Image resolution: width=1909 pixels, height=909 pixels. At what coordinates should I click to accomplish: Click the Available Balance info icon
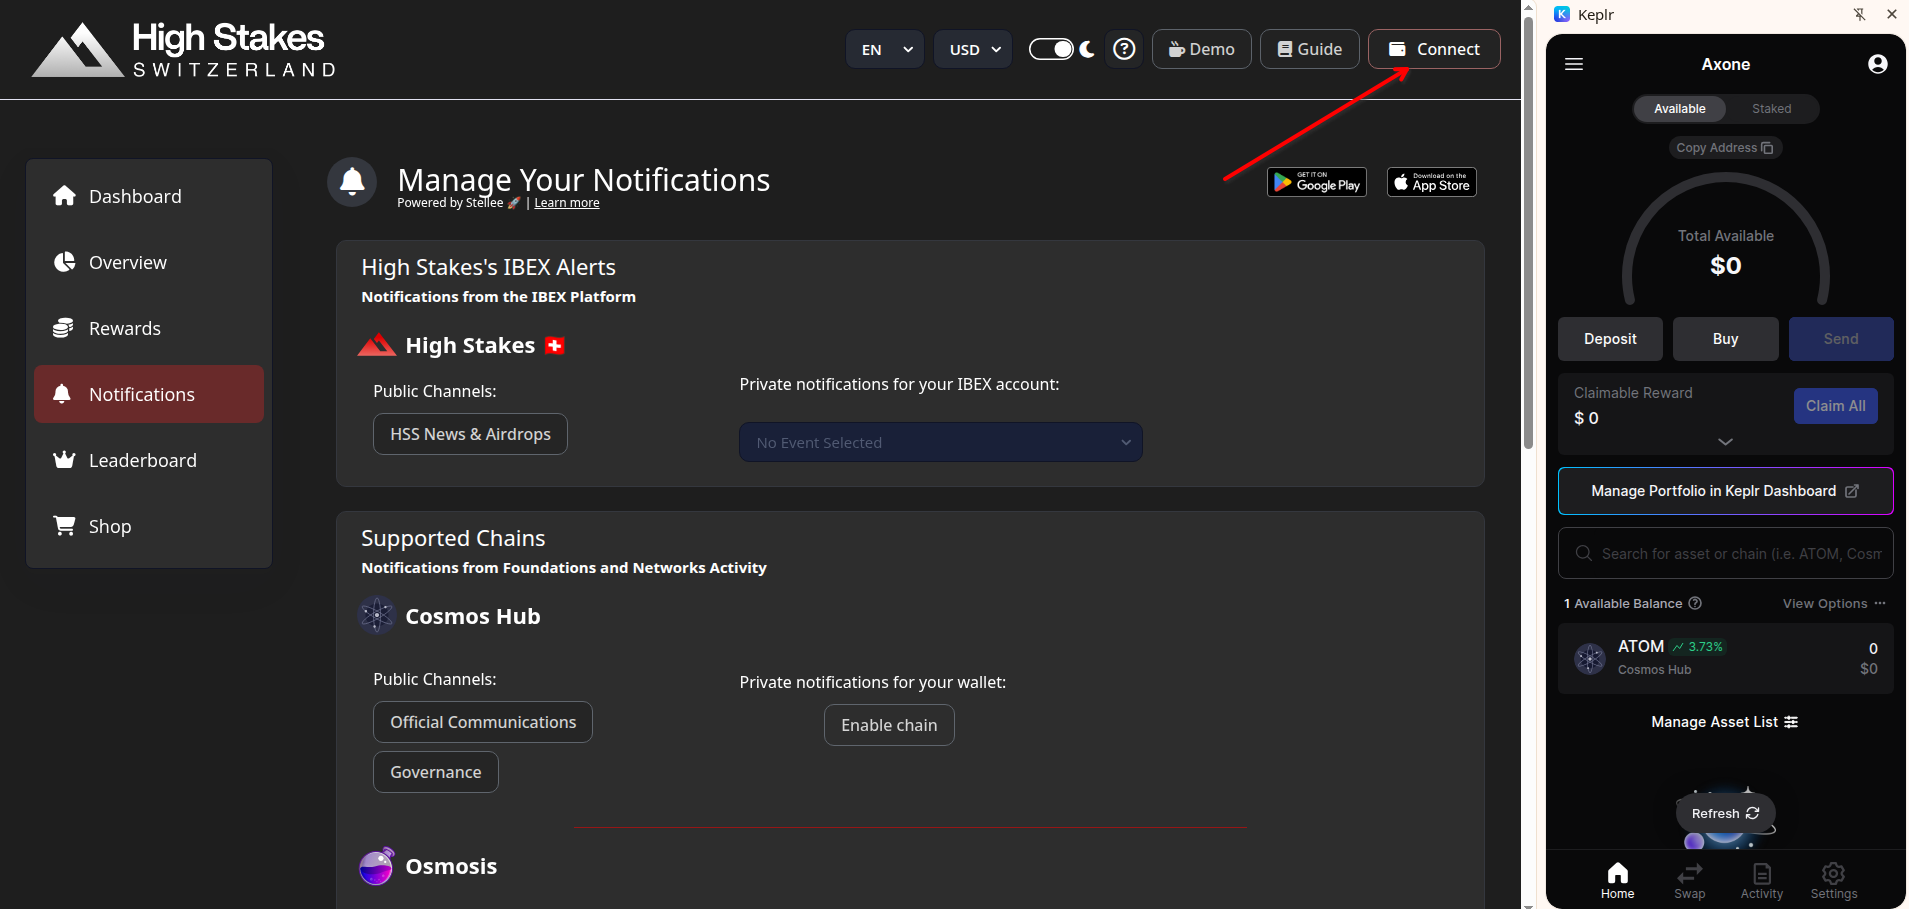coord(1695,603)
